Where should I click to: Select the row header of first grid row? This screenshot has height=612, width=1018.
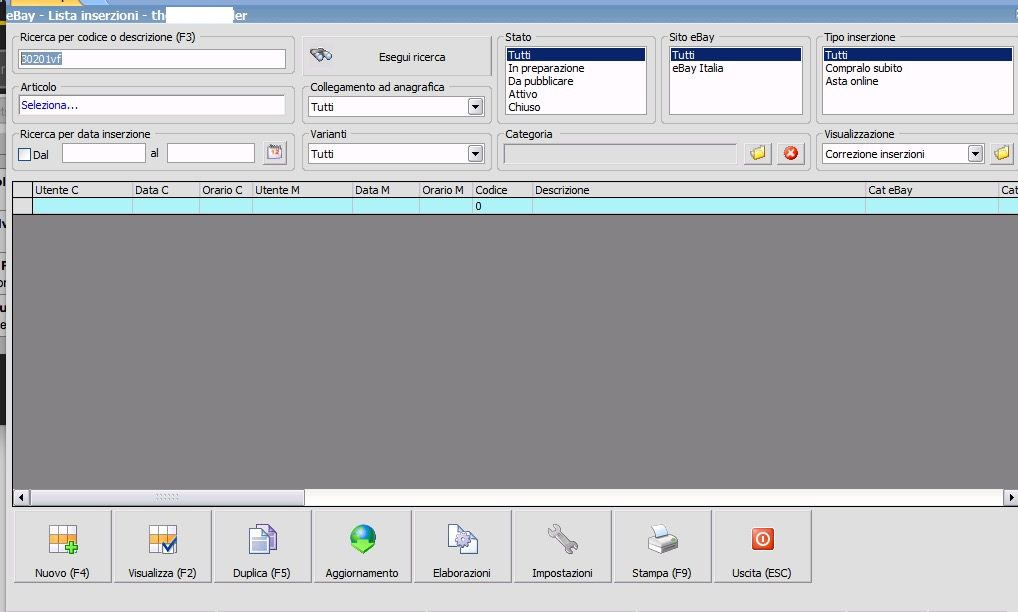(23, 206)
